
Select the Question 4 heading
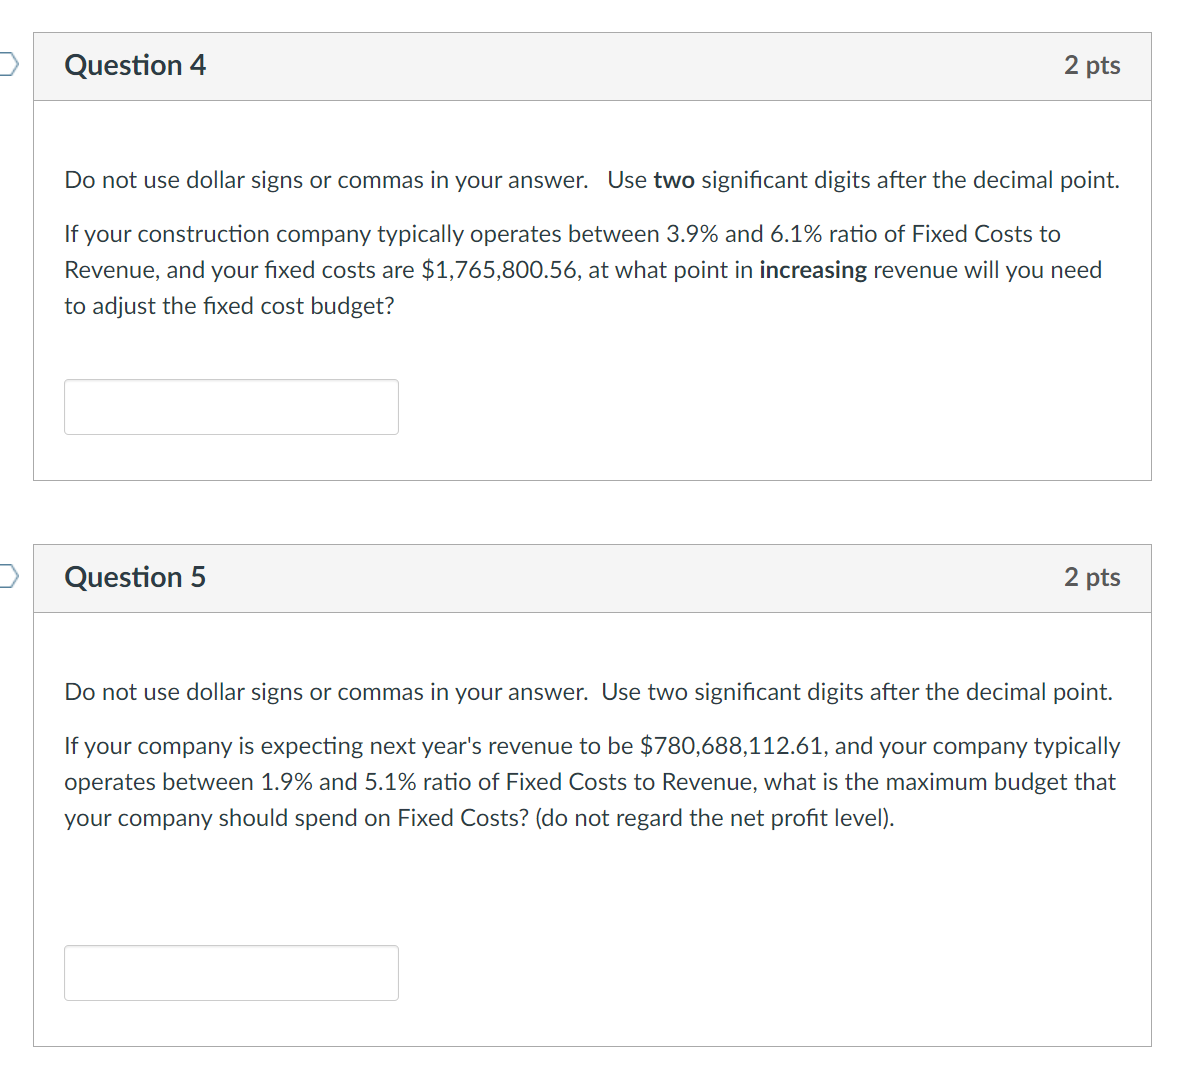[x=135, y=65]
